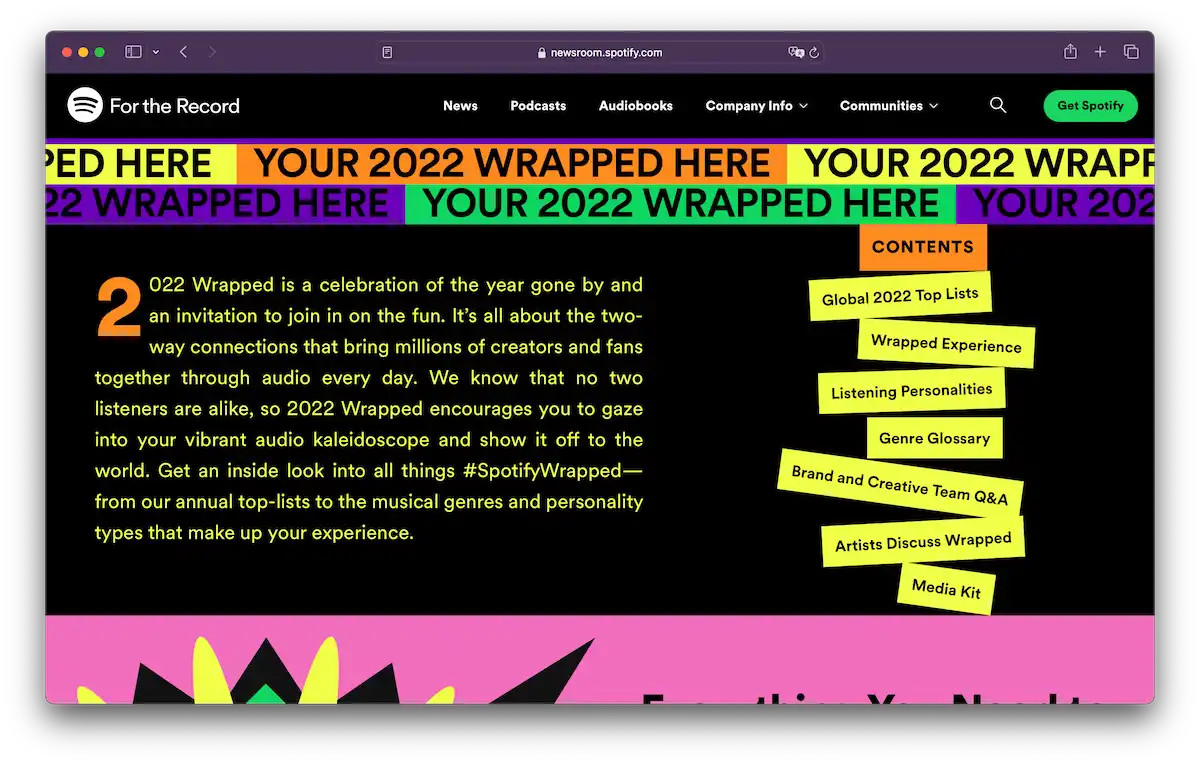Click the green Get Spotify button

(1090, 105)
